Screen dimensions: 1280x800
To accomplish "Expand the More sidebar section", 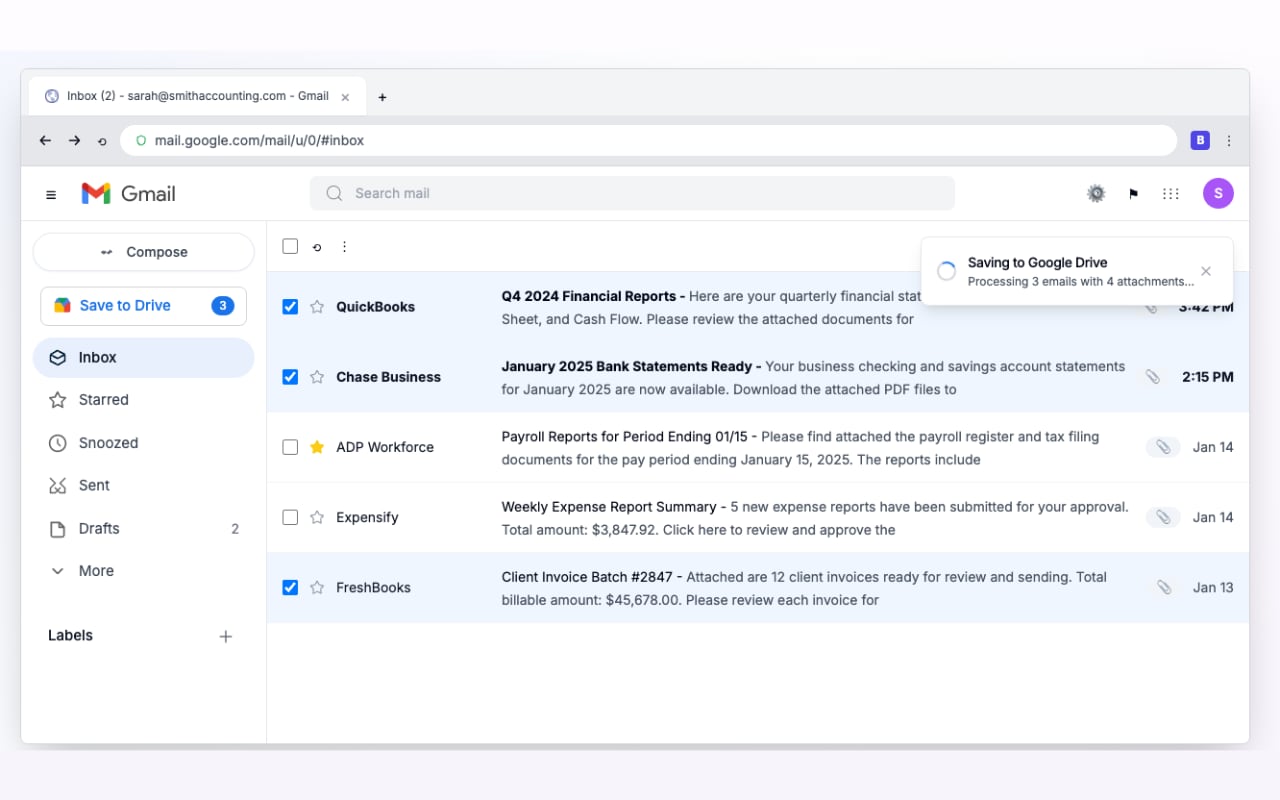I will pyautogui.click(x=95, y=570).
